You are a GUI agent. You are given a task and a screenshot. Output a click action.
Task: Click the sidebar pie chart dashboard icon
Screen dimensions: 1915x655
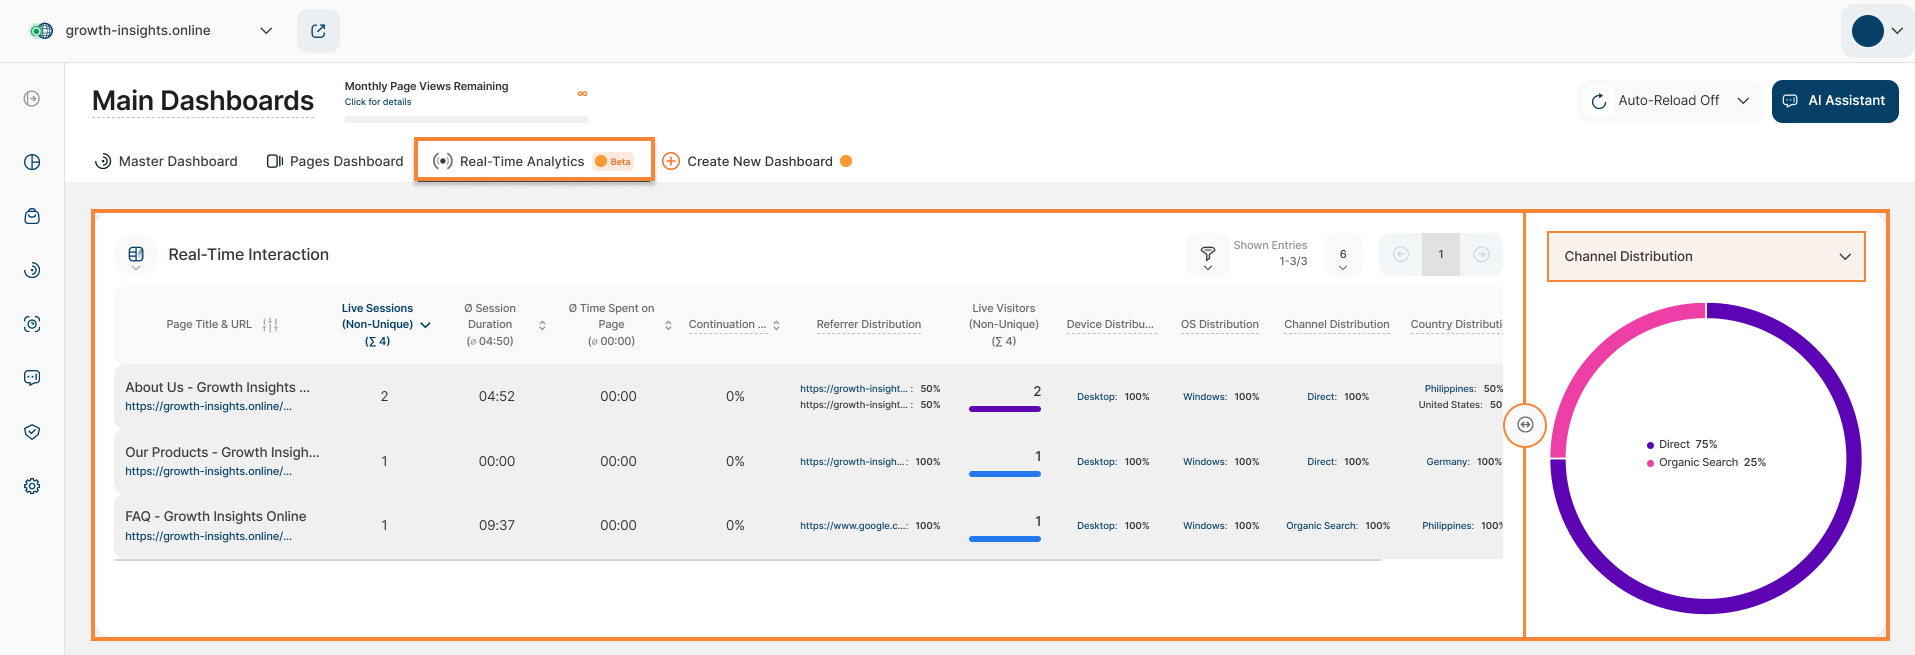pos(32,162)
